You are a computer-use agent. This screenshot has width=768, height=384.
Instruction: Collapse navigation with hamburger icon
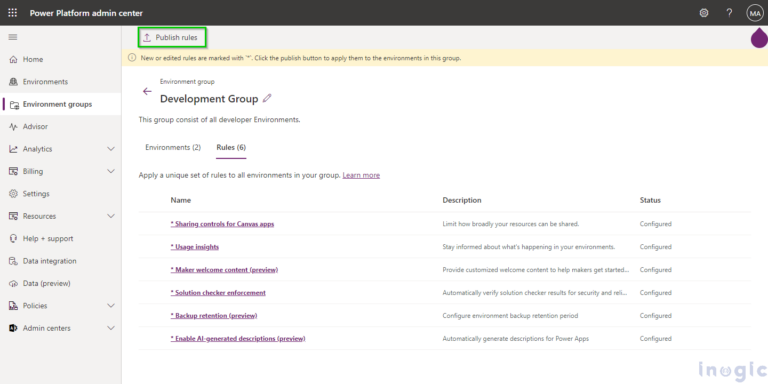pyautogui.click(x=13, y=37)
